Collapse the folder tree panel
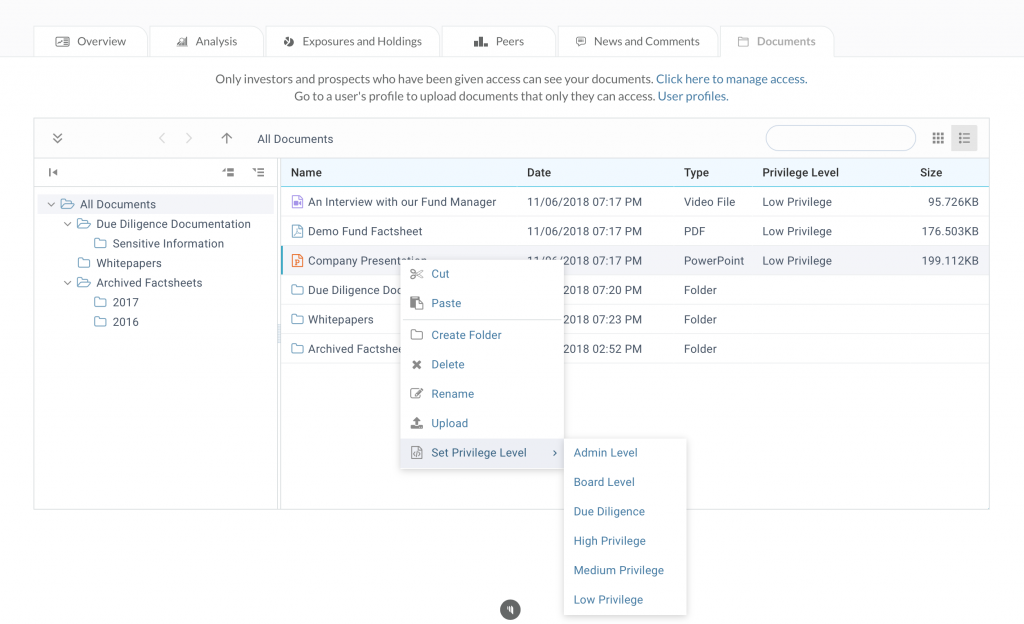The image size is (1024, 624). (53, 172)
